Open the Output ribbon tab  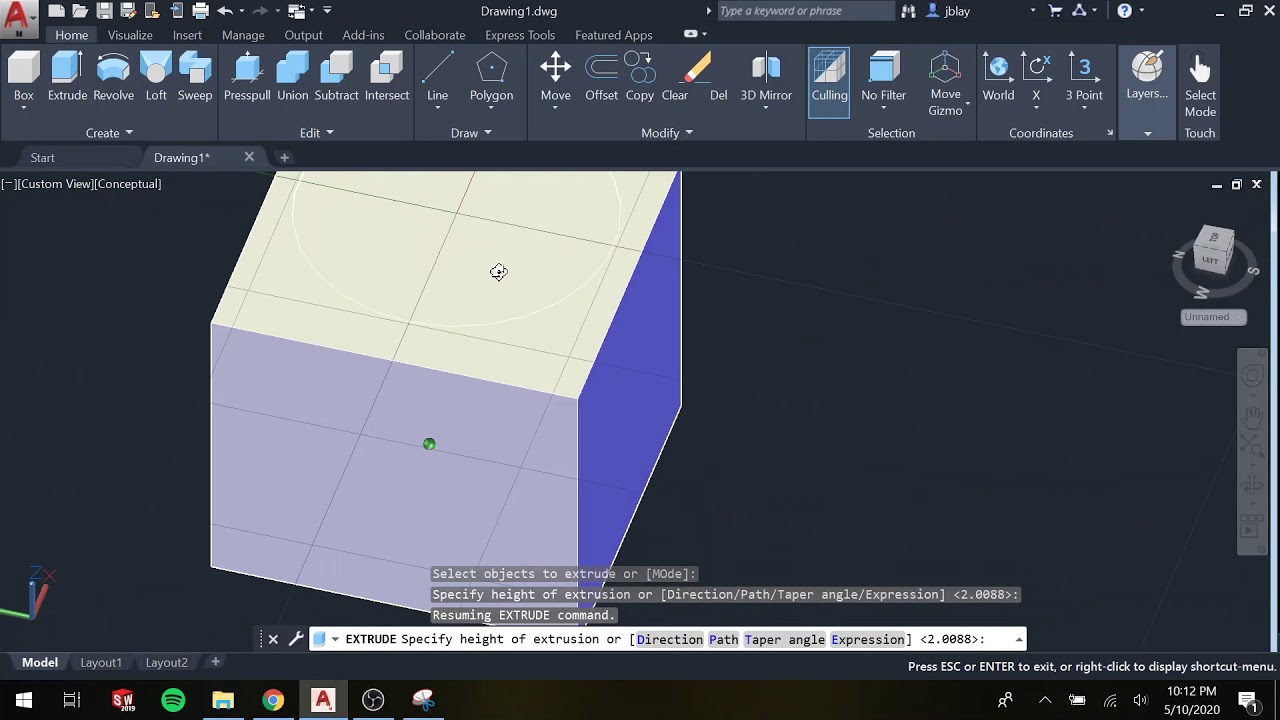[x=303, y=35]
